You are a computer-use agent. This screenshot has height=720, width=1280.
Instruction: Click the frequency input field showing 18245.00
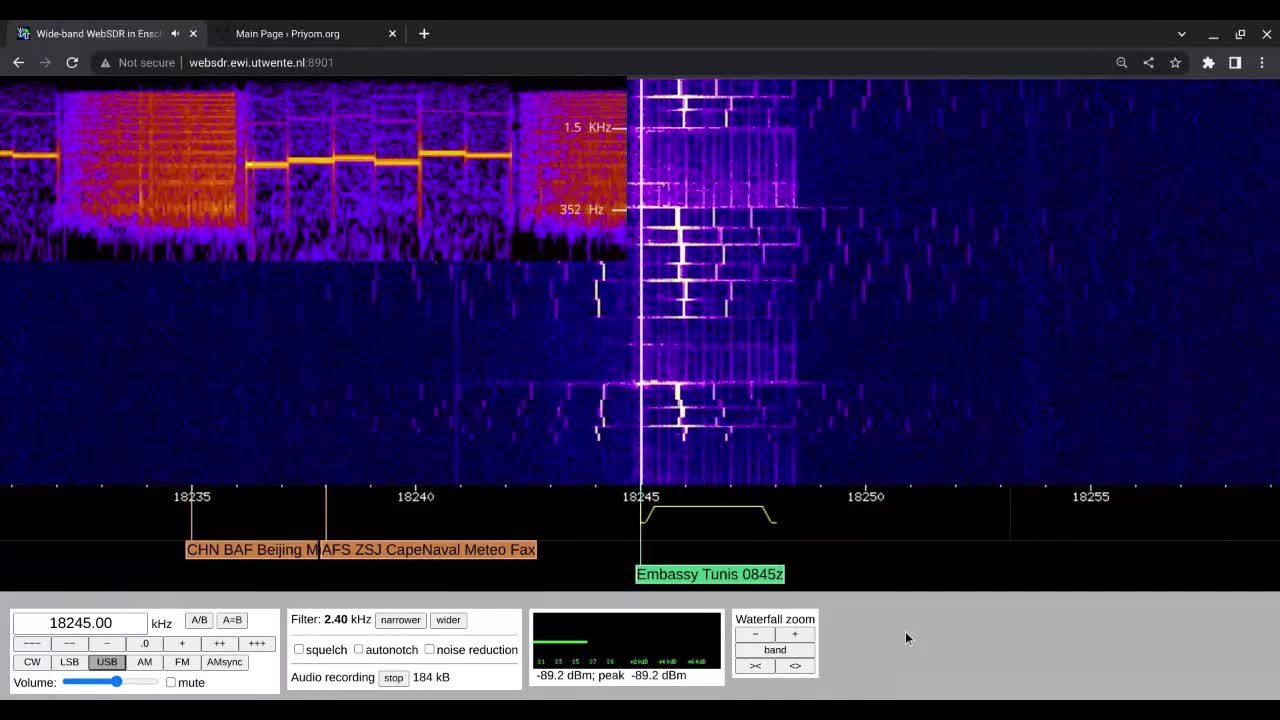(80, 623)
